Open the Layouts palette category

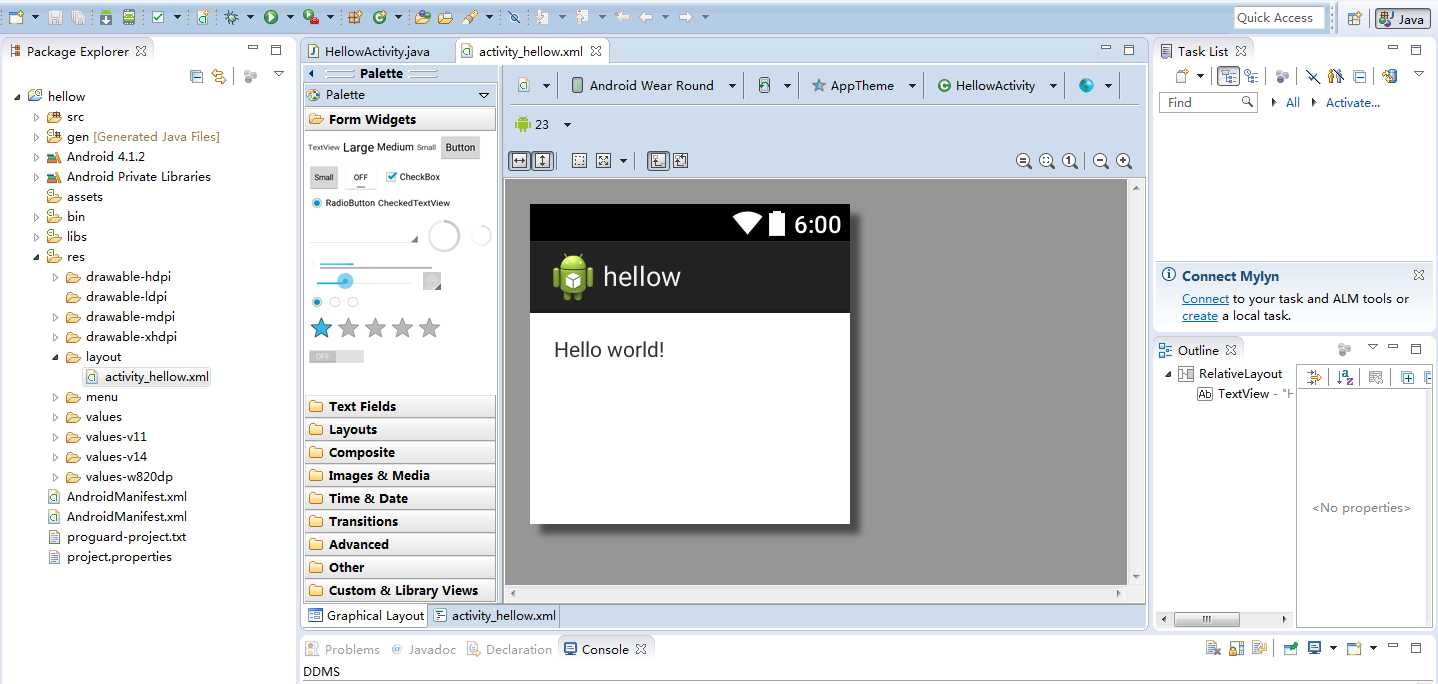pyautogui.click(x=399, y=430)
